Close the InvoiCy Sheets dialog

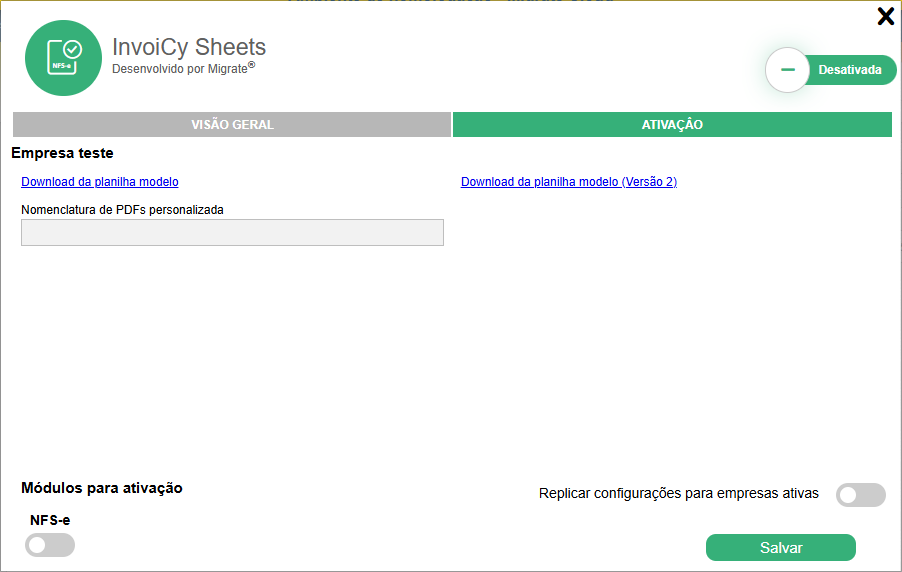click(885, 16)
